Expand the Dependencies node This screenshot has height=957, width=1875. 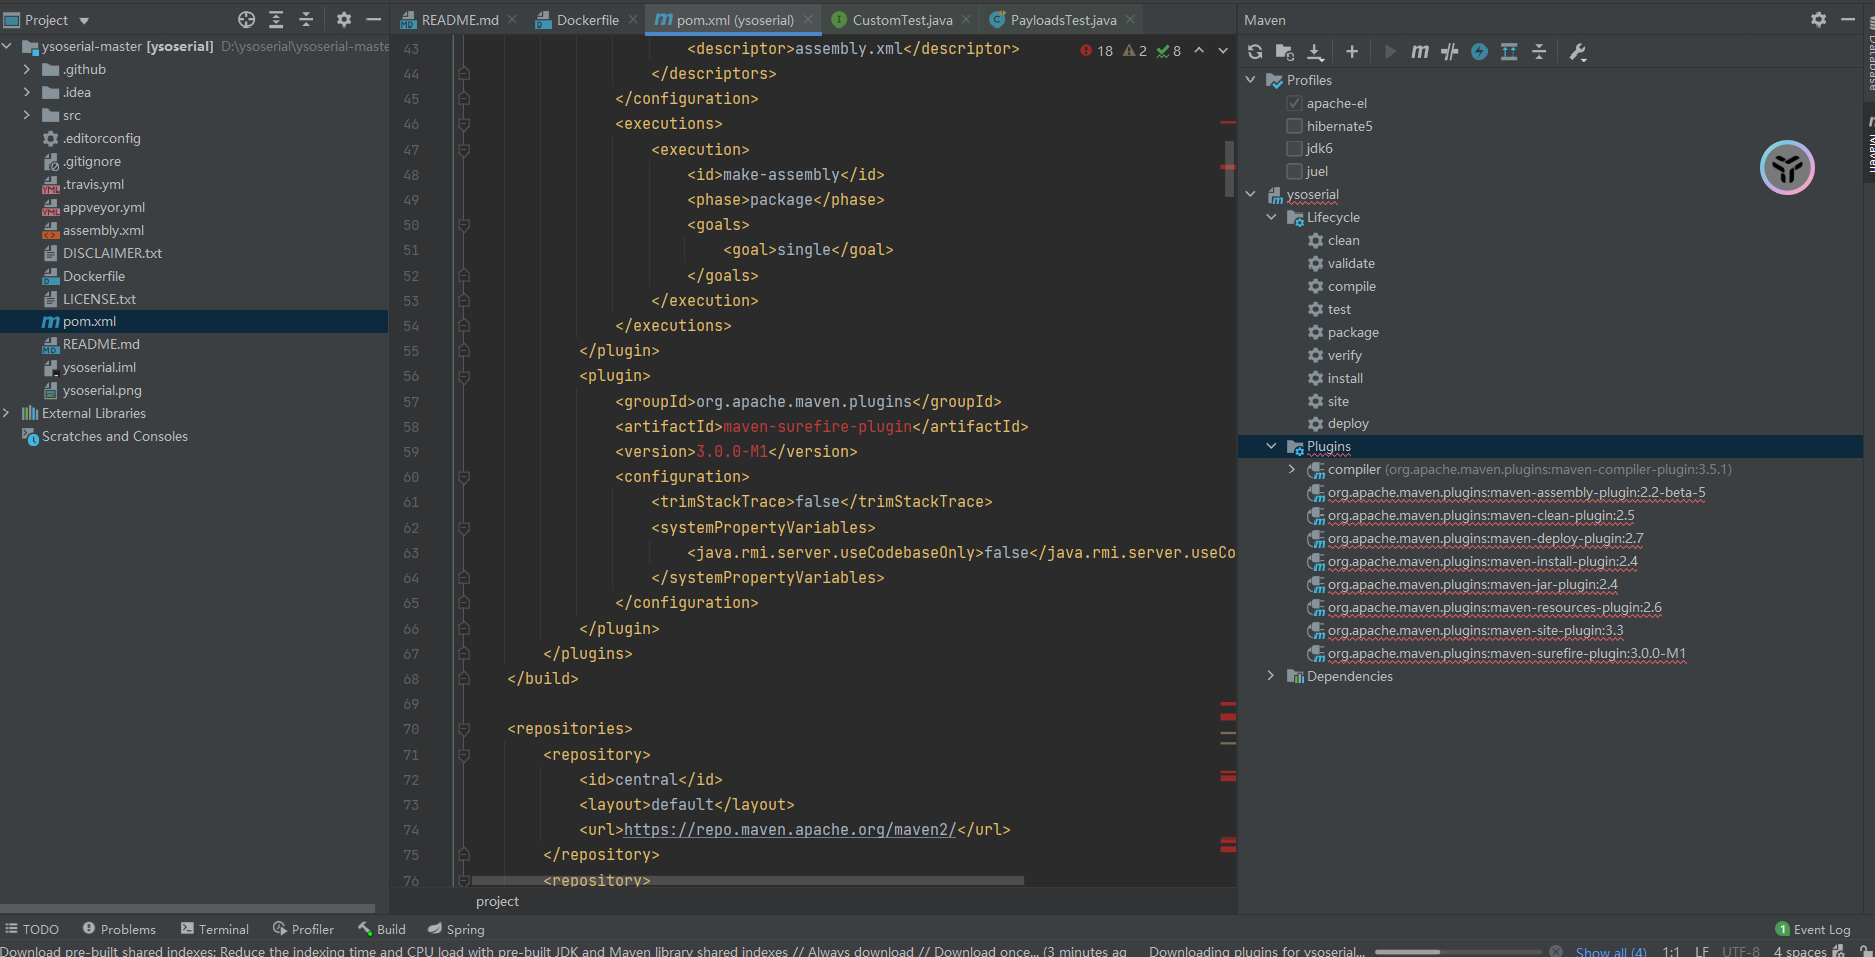point(1272,676)
